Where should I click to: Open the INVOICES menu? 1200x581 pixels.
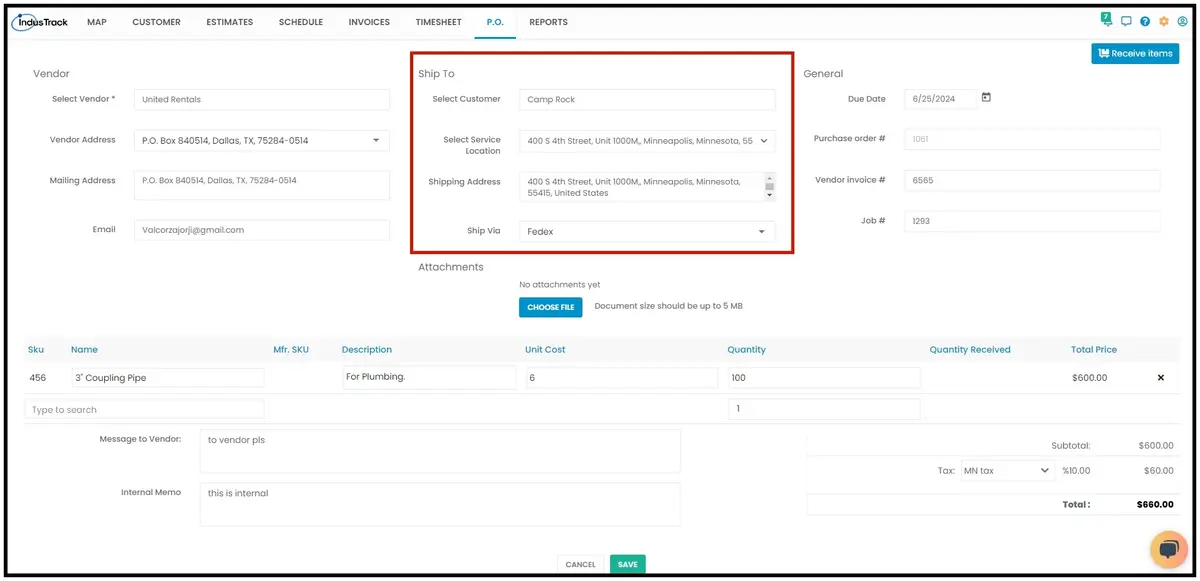[369, 22]
